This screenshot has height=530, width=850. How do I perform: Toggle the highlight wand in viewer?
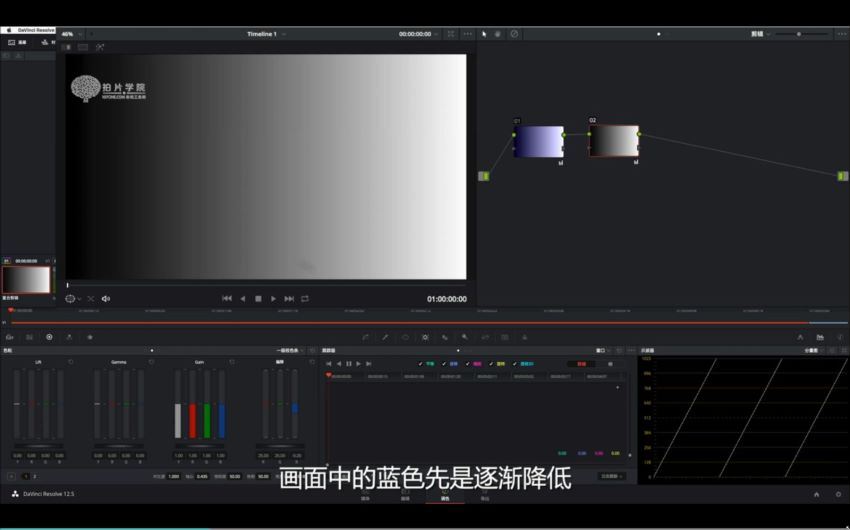tap(100, 47)
